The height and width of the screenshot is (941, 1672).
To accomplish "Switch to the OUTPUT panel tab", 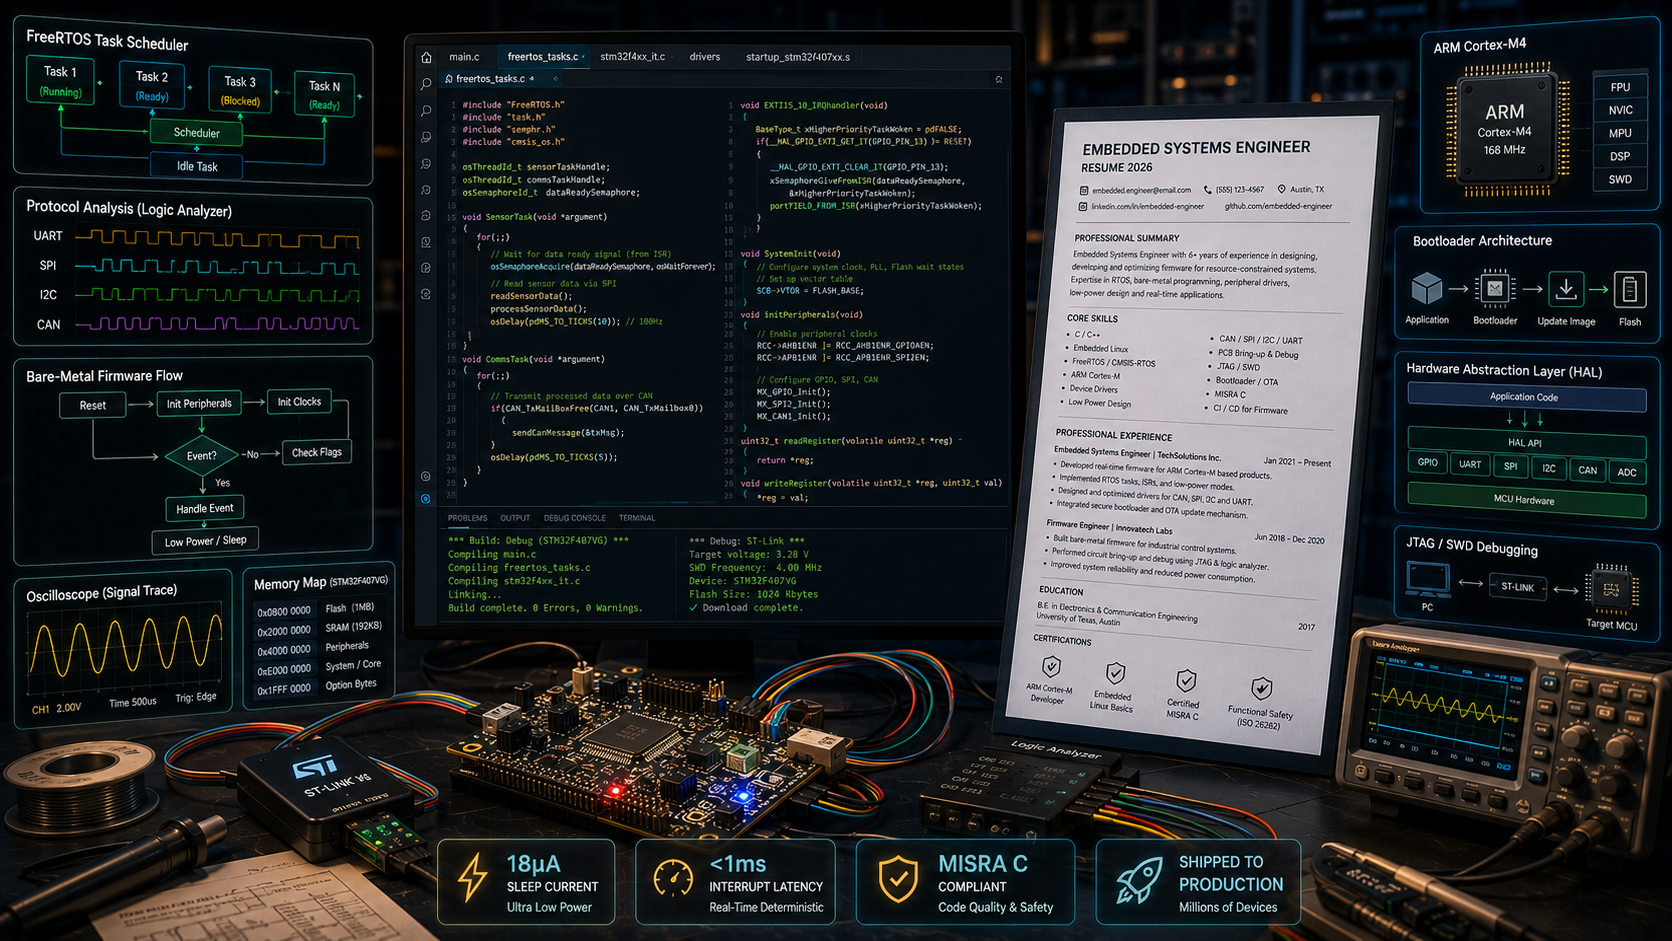I will pyautogui.click(x=515, y=518).
